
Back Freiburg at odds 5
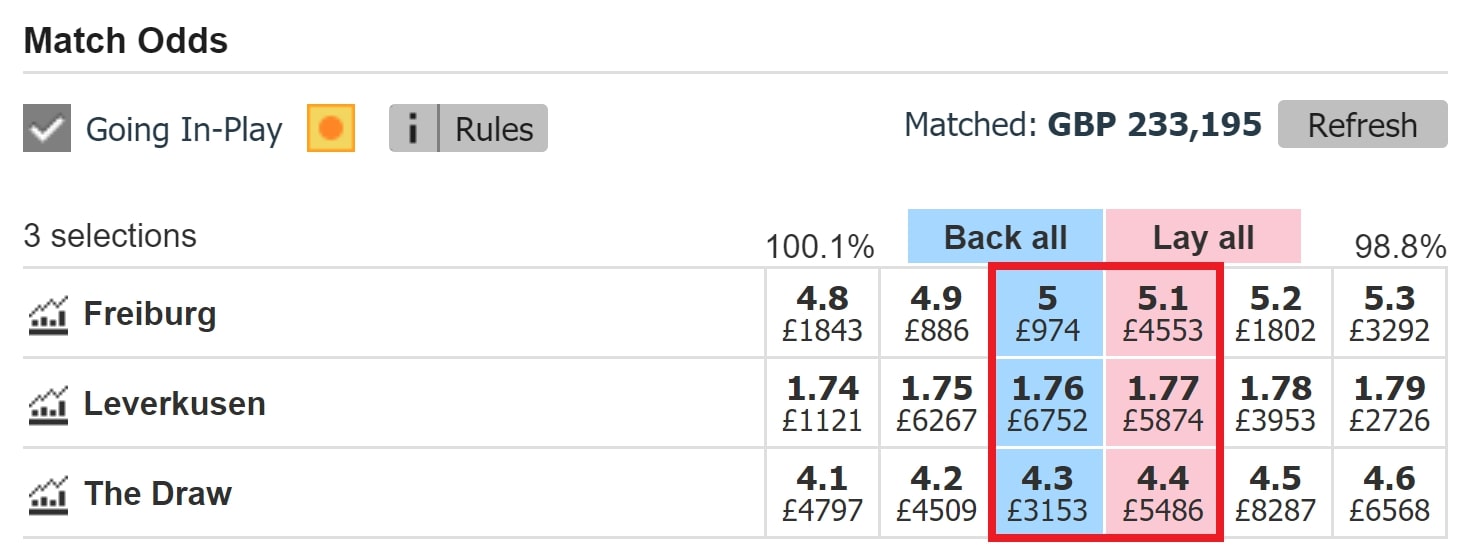pos(1047,313)
